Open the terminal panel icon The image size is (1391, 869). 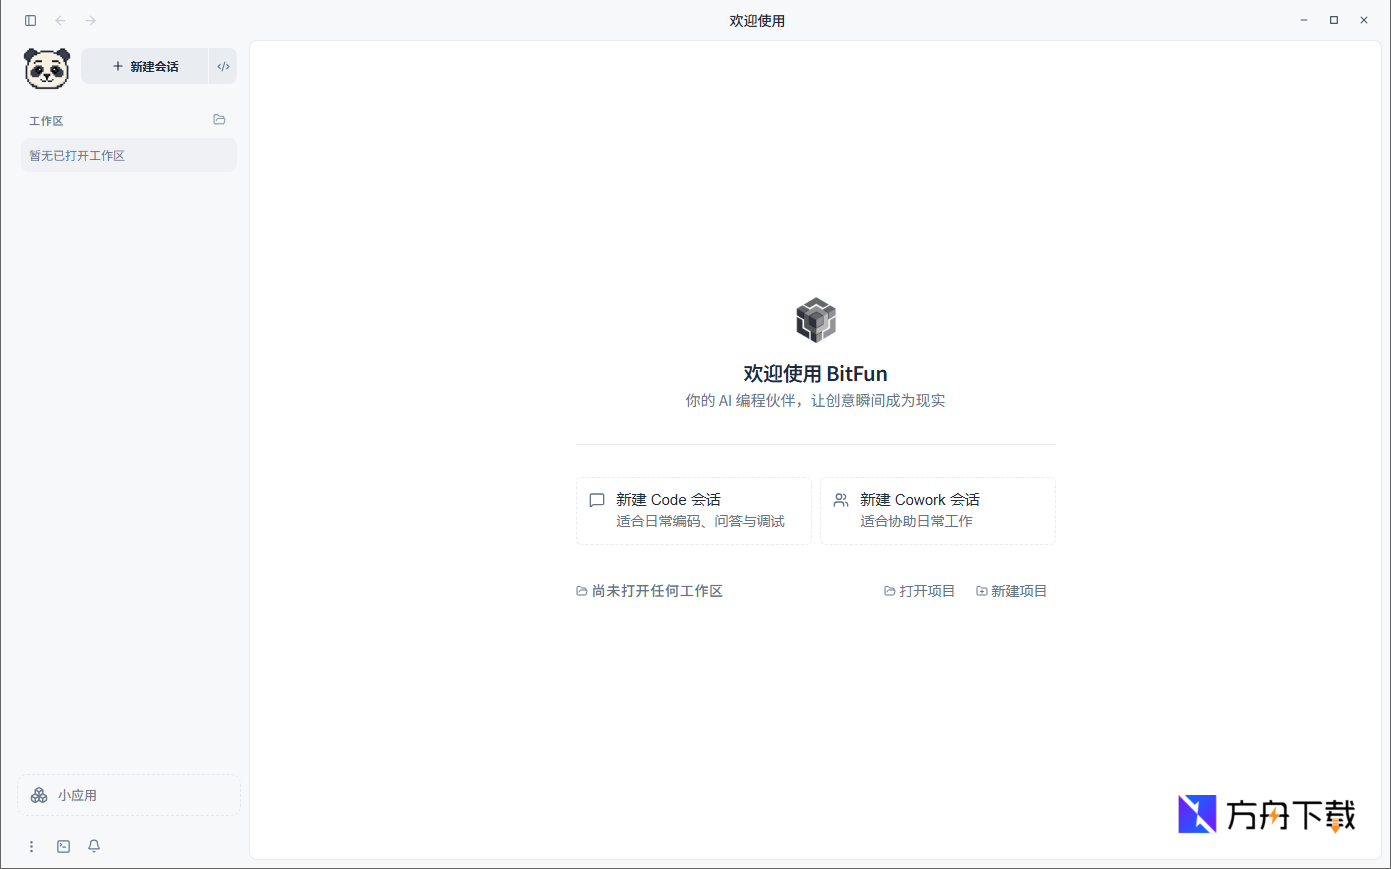pyautogui.click(x=63, y=846)
